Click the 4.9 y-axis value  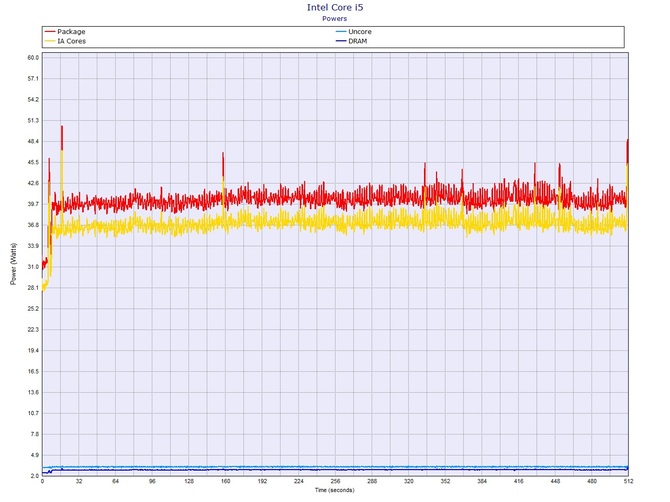34,455
